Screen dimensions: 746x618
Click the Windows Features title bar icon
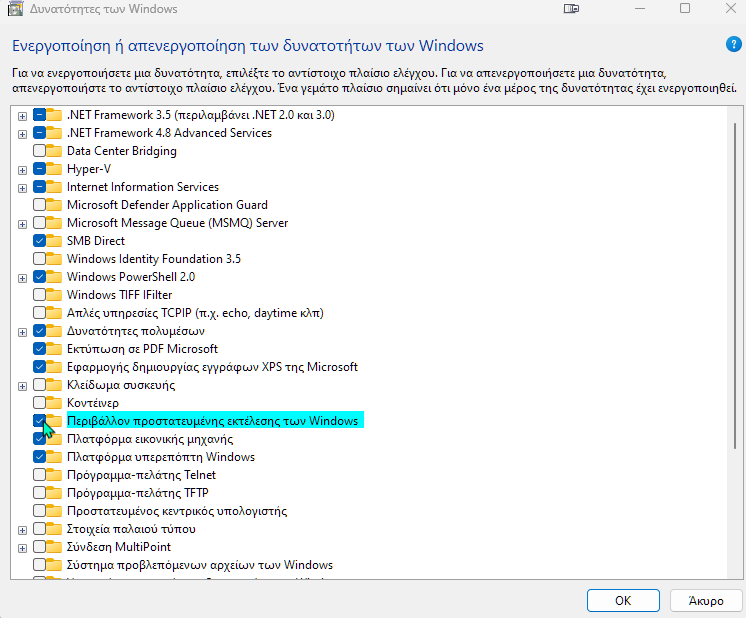(x=15, y=9)
